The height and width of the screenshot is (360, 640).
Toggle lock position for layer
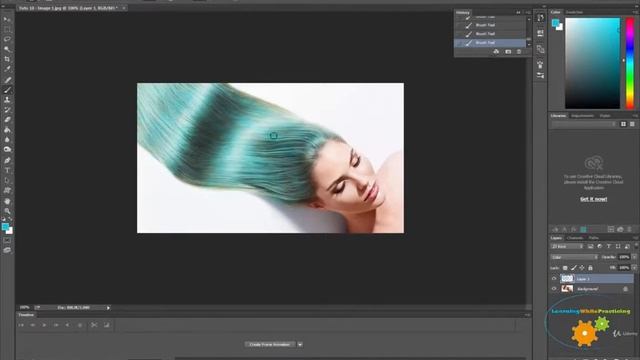[582, 268]
